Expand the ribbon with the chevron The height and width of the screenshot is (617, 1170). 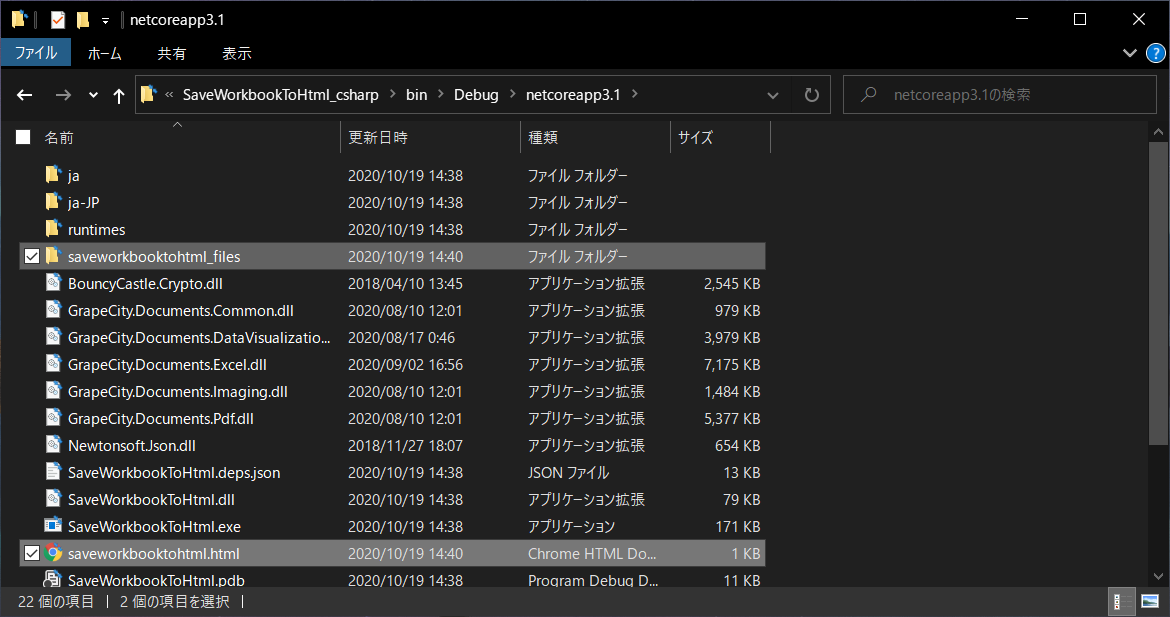point(1129,53)
